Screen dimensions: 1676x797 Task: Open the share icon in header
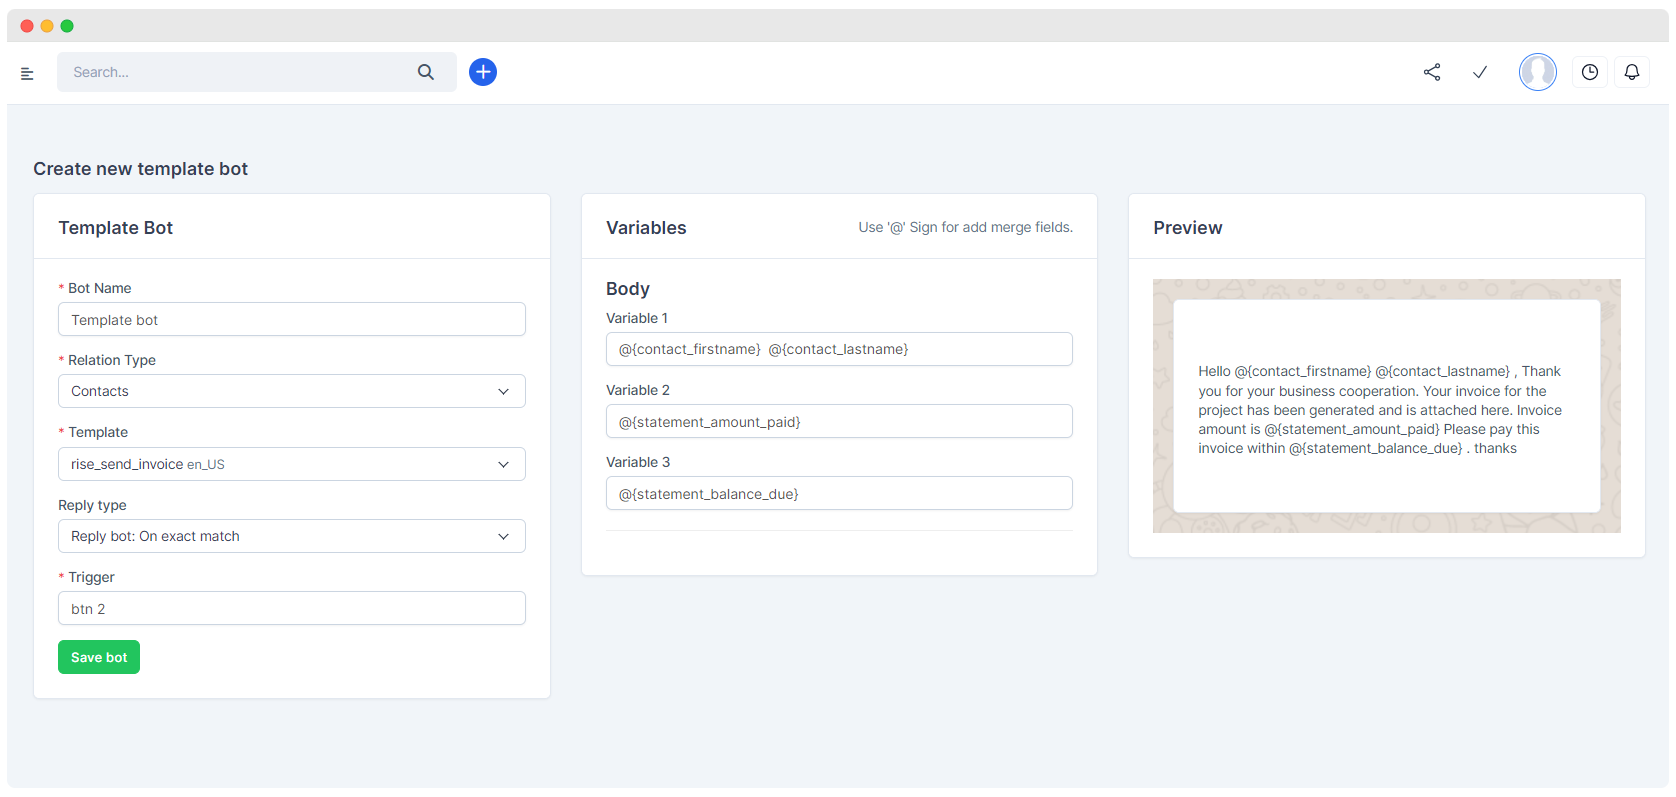point(1432,72)
